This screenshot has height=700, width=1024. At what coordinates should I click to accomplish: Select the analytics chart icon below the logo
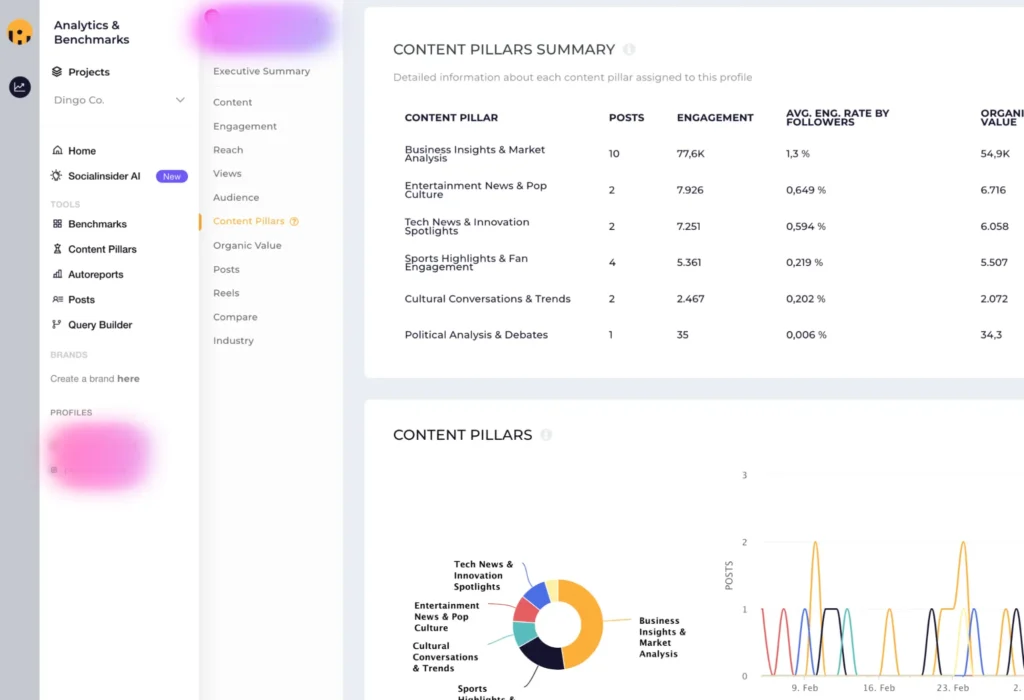(20, 87)
